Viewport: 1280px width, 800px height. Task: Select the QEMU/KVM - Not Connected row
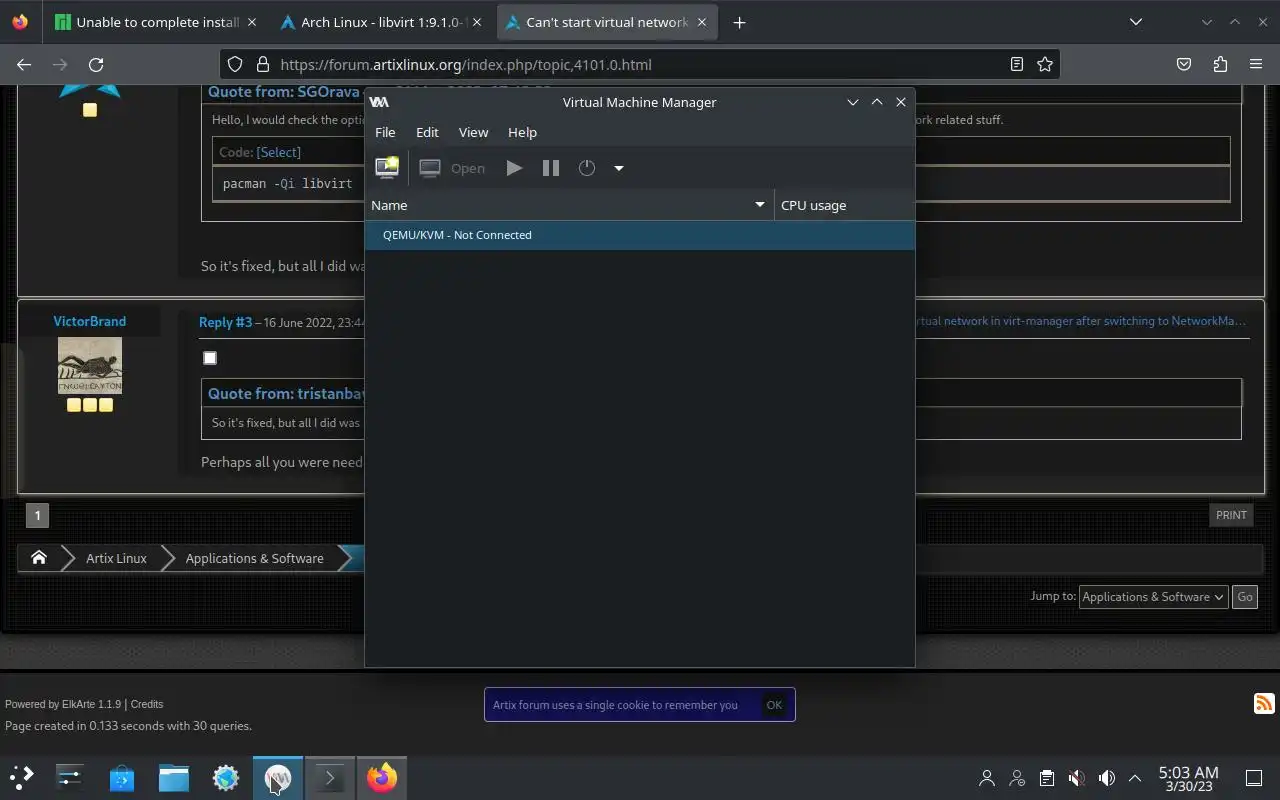tap(640, 235)
